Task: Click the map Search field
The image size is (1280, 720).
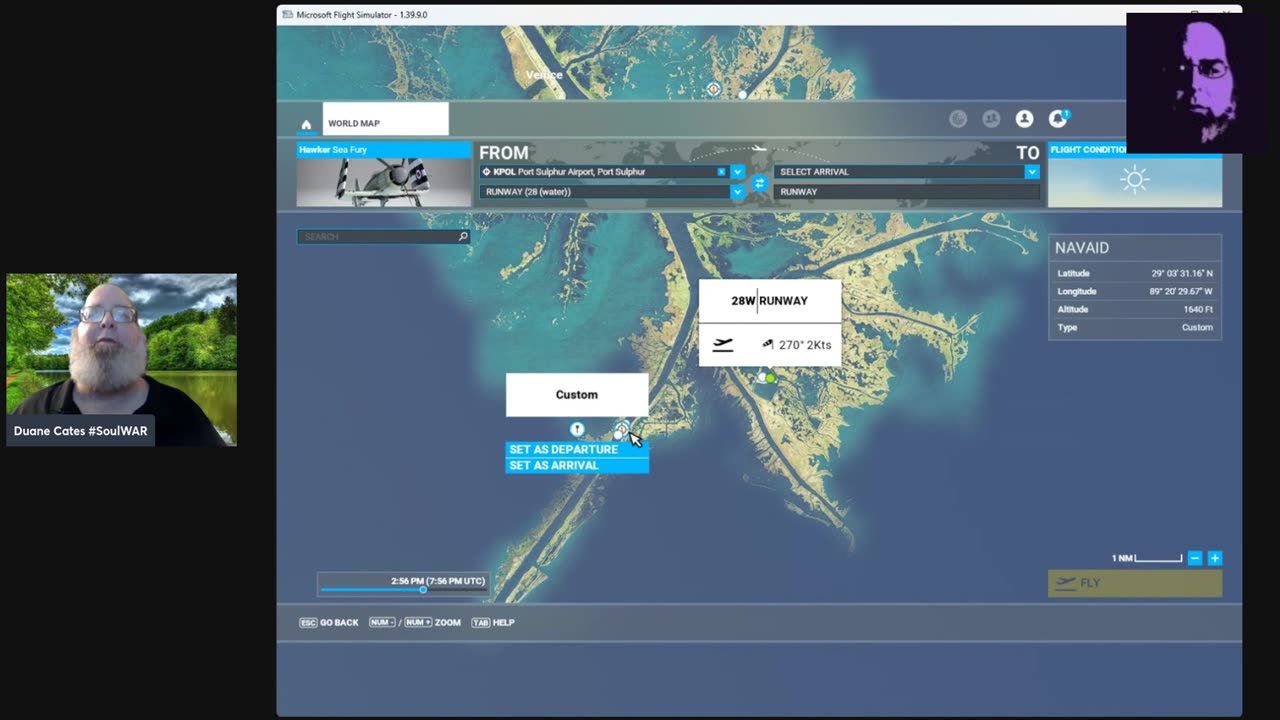Action: click(377, 237)
